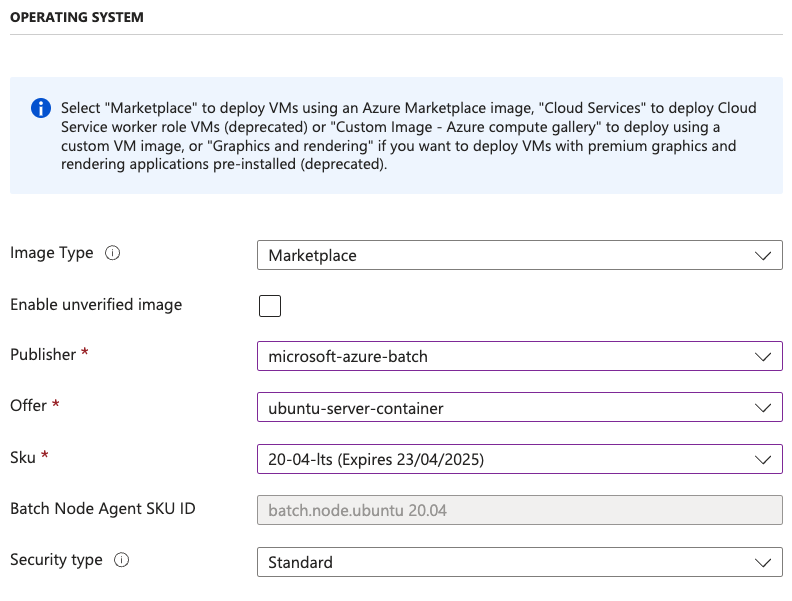Viewport: 792px width, 601px height.
Task: Click the Publisher field label
Action: [42, 355]
